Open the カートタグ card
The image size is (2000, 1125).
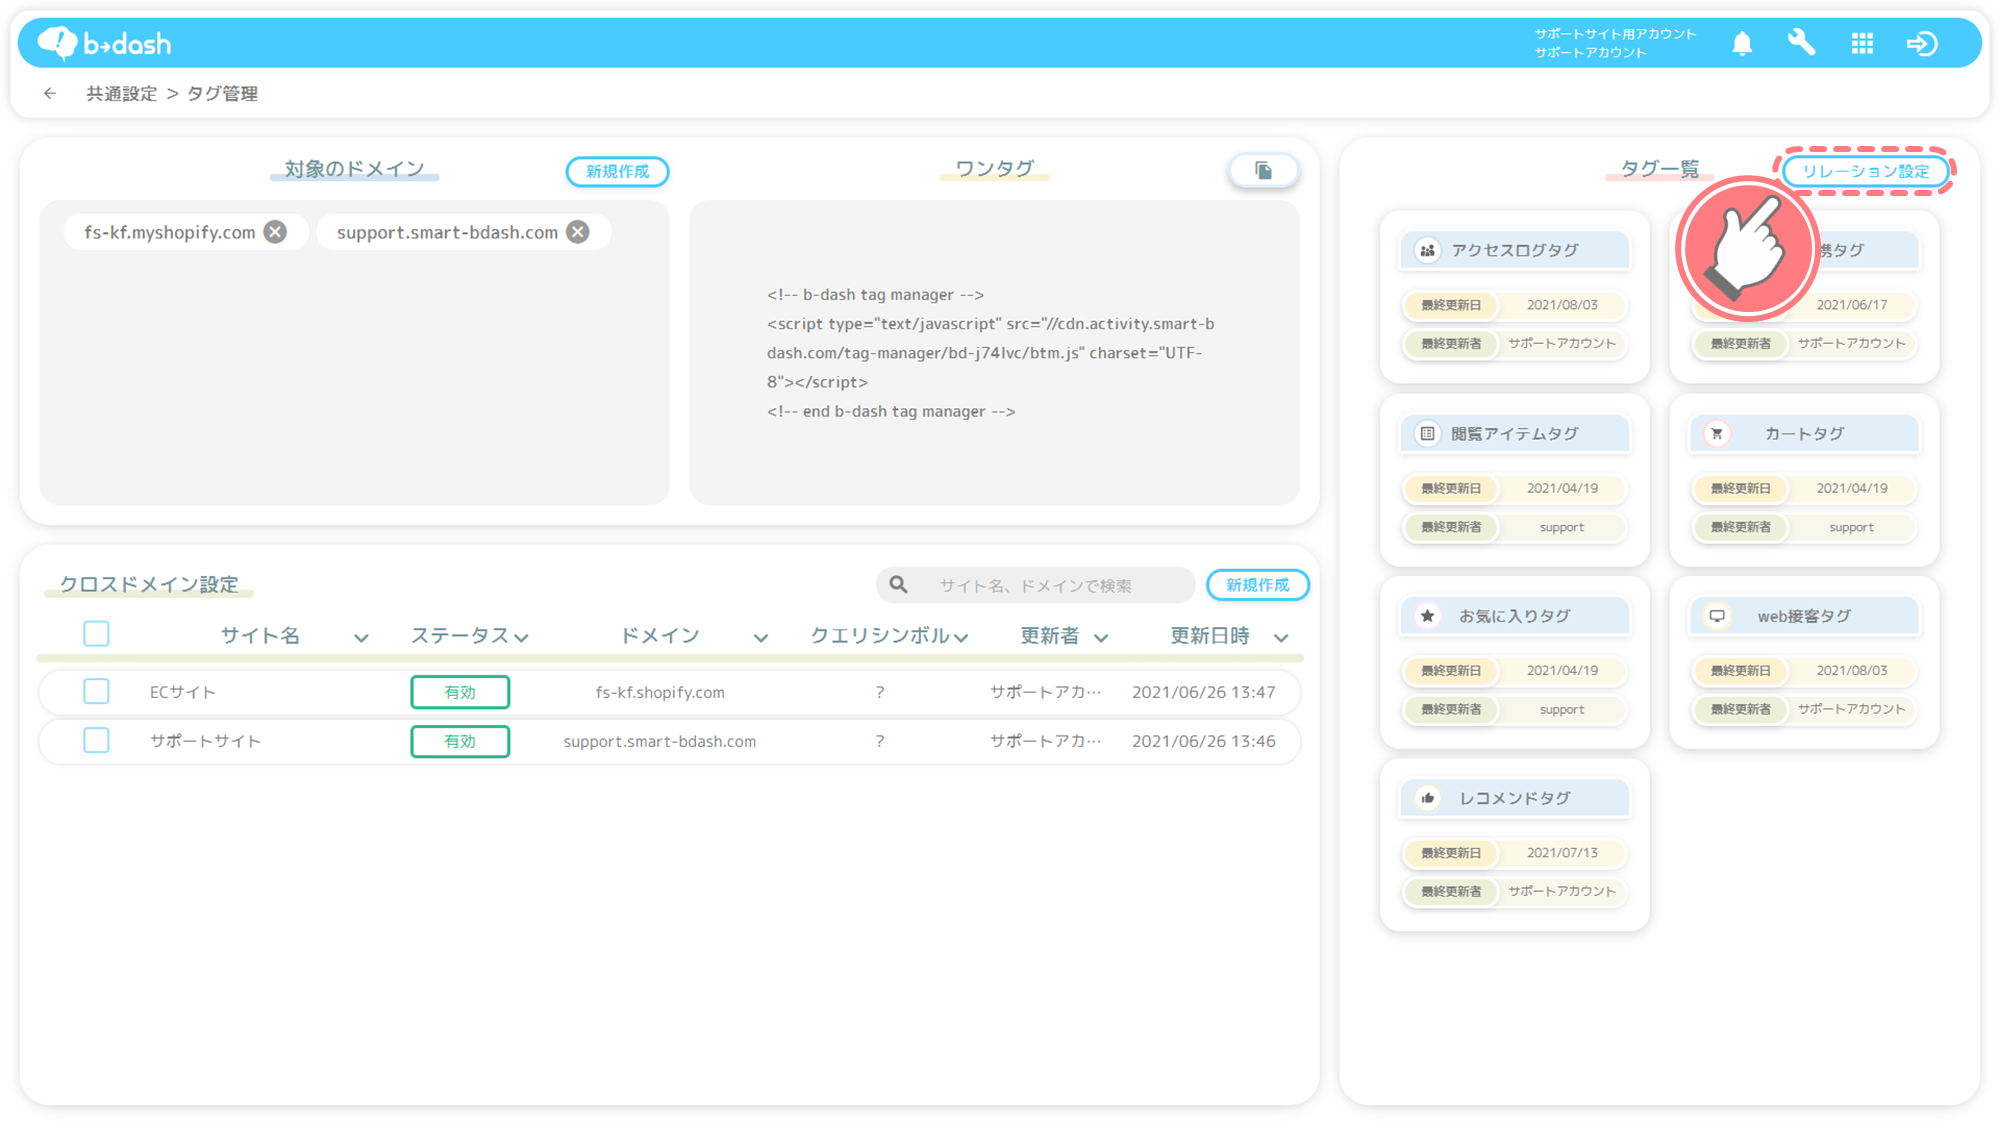[x=1804, y=480]
